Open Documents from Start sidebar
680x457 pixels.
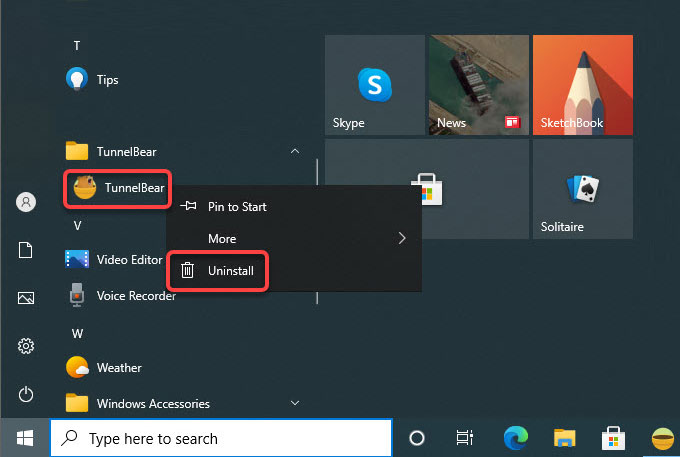pos(26,250)
